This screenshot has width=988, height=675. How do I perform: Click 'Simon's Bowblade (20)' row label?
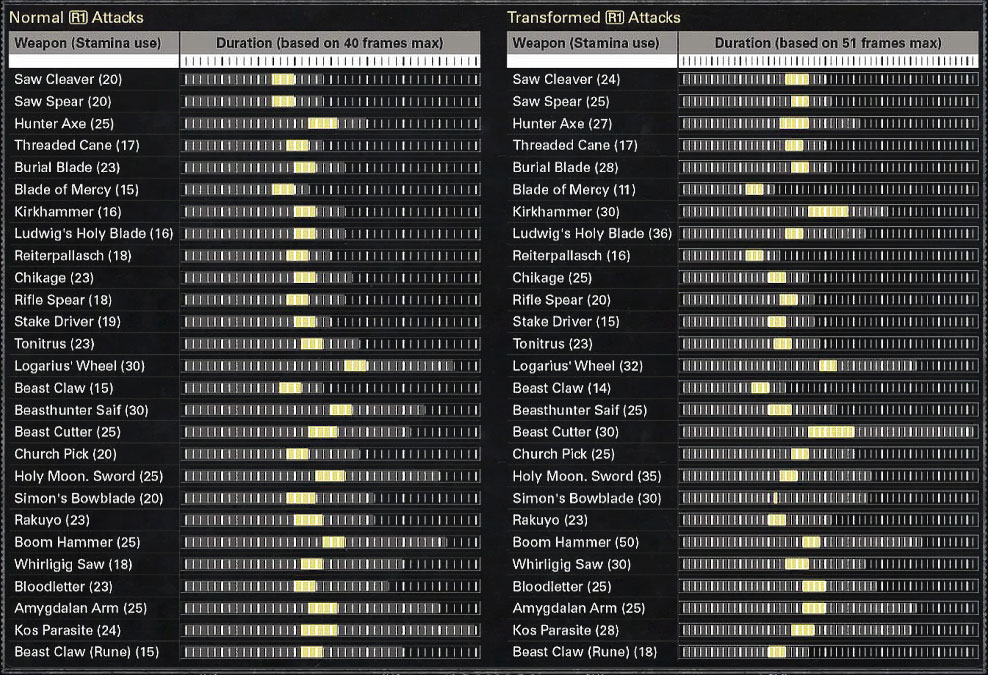coord(89,499)
